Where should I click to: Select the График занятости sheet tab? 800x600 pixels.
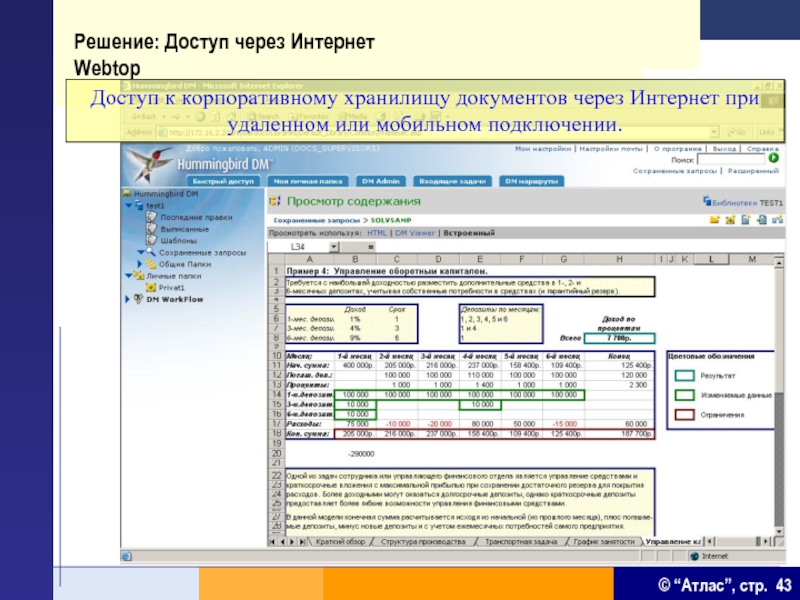[x=604, y=542]
